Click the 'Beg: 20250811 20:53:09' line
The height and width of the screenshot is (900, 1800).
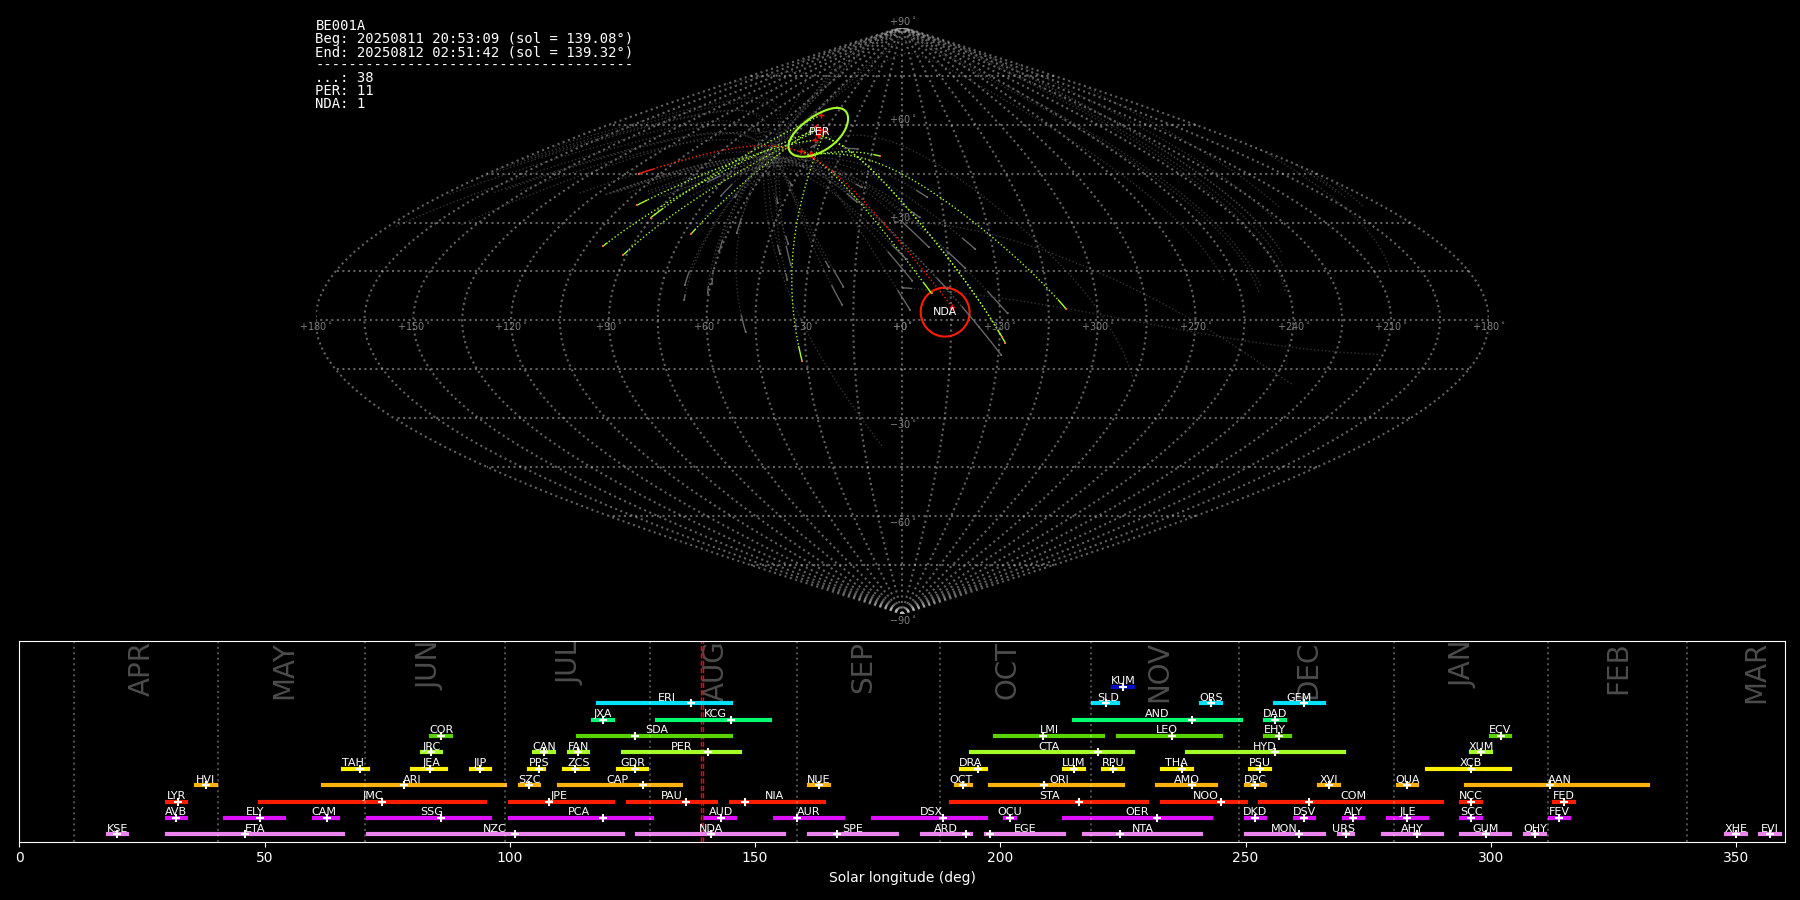[x=474, y=39]
